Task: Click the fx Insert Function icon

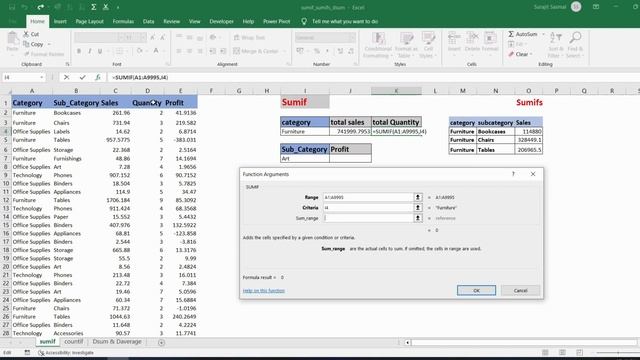Action: (x=98, y=77)
